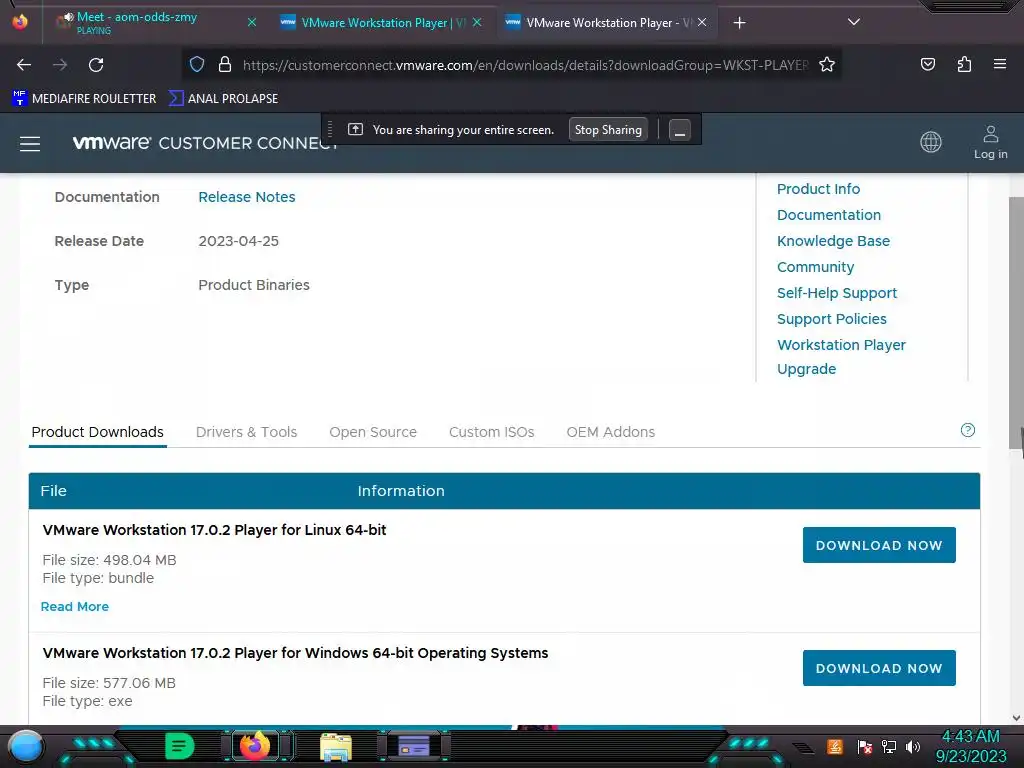Viewport: 1024px width, 768px height.
Task: Open the Self-Help Support link
Action: point(837,293)
